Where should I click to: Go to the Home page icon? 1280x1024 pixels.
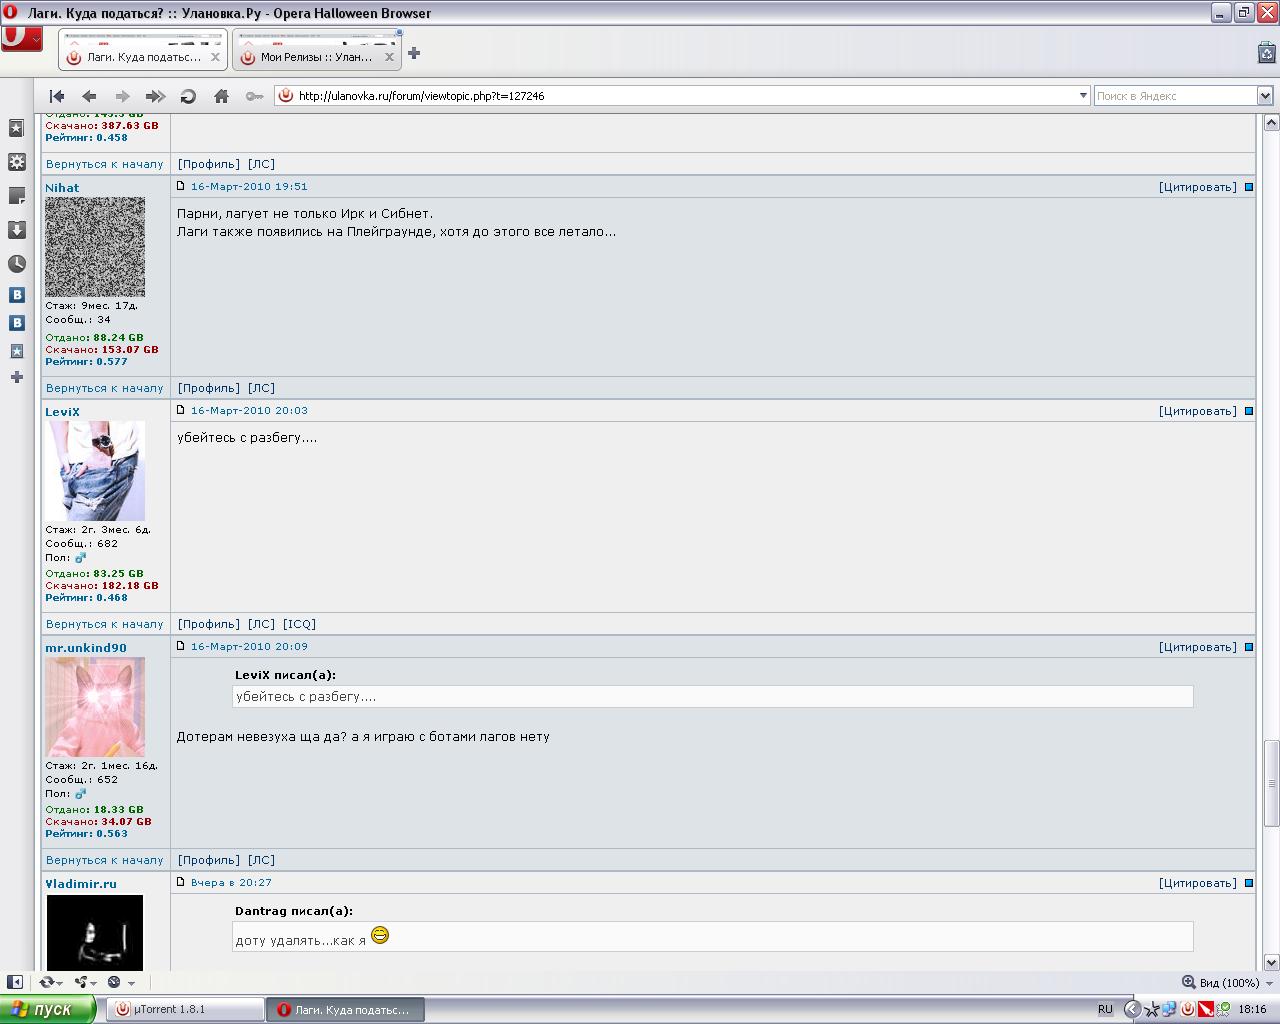pyautogui.click(x=221, y=96)
